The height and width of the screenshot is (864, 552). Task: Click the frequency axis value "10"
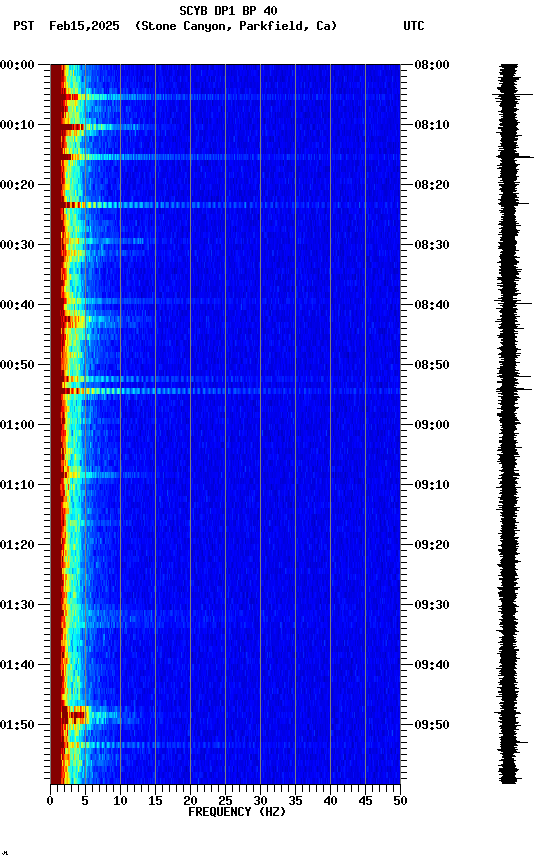(120, 801)
